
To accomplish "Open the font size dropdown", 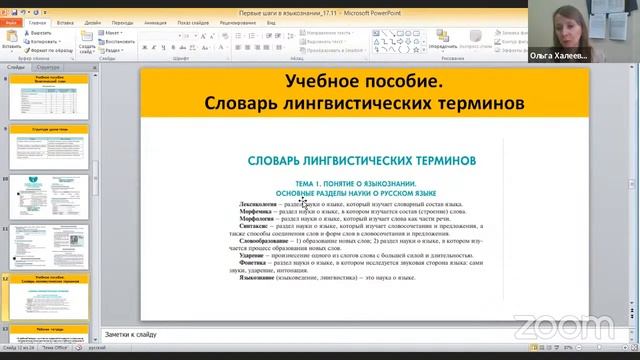I will 196,36.
